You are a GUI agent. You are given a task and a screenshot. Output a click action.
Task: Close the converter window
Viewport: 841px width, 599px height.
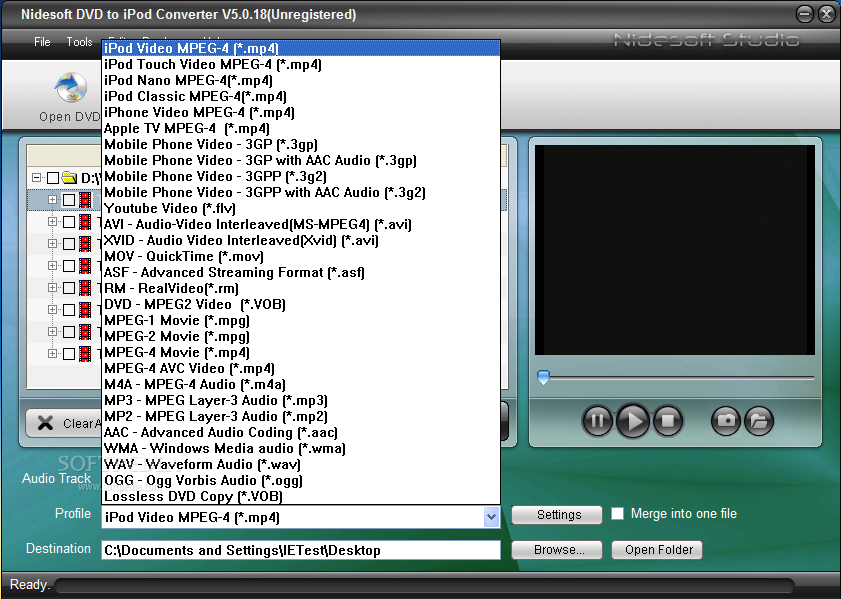(x=827, y=14)
